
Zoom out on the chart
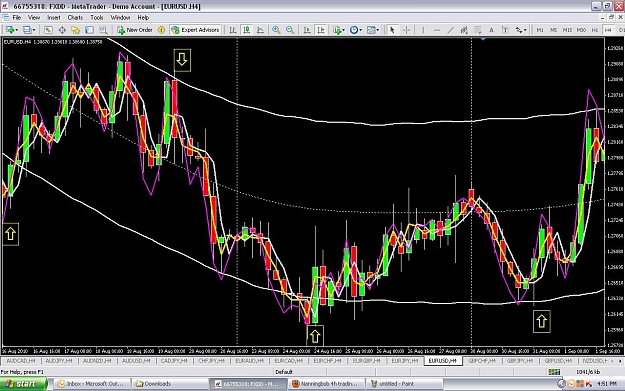[x=290, y=30]
